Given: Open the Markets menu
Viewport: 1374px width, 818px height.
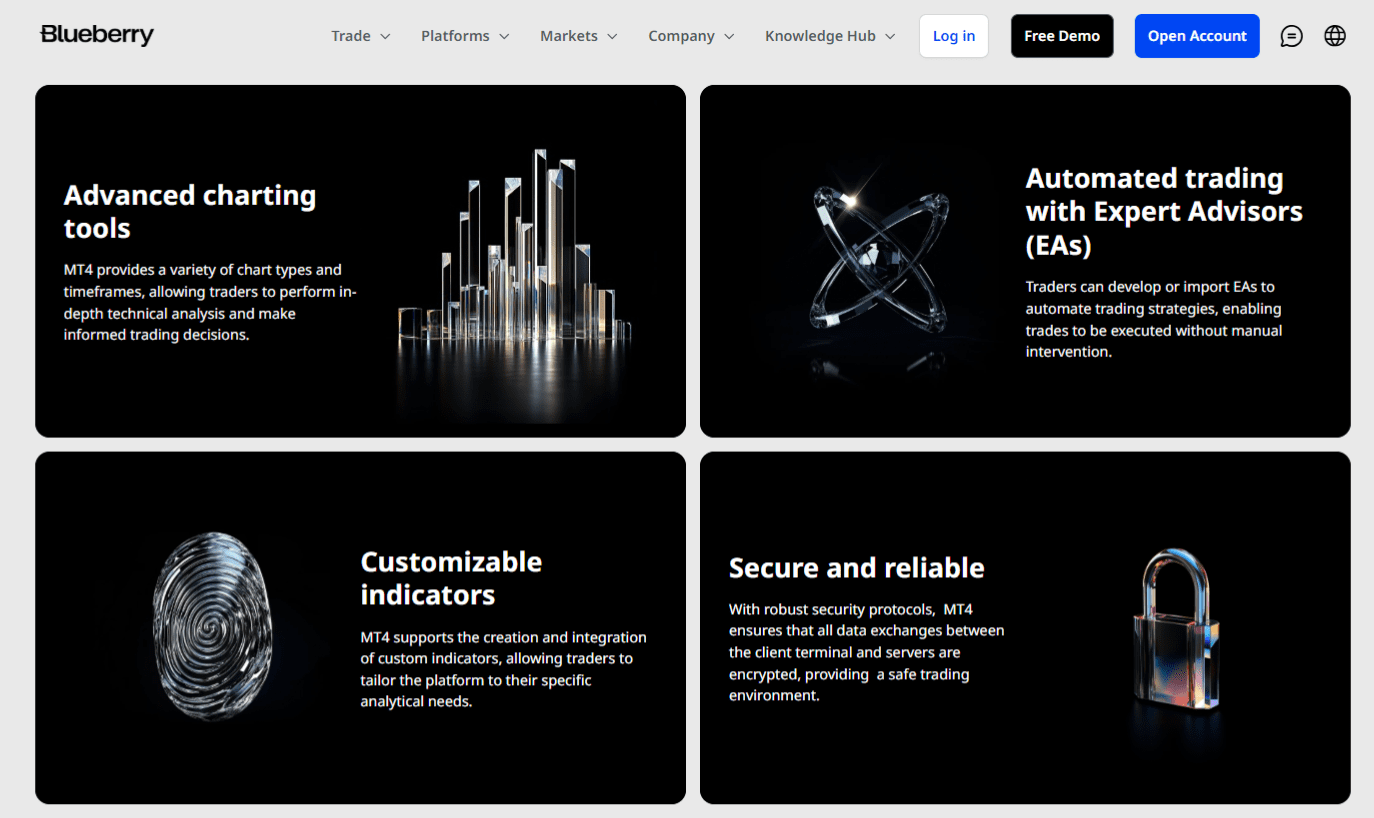Looking at the screenshot, I should pos(570,35).
